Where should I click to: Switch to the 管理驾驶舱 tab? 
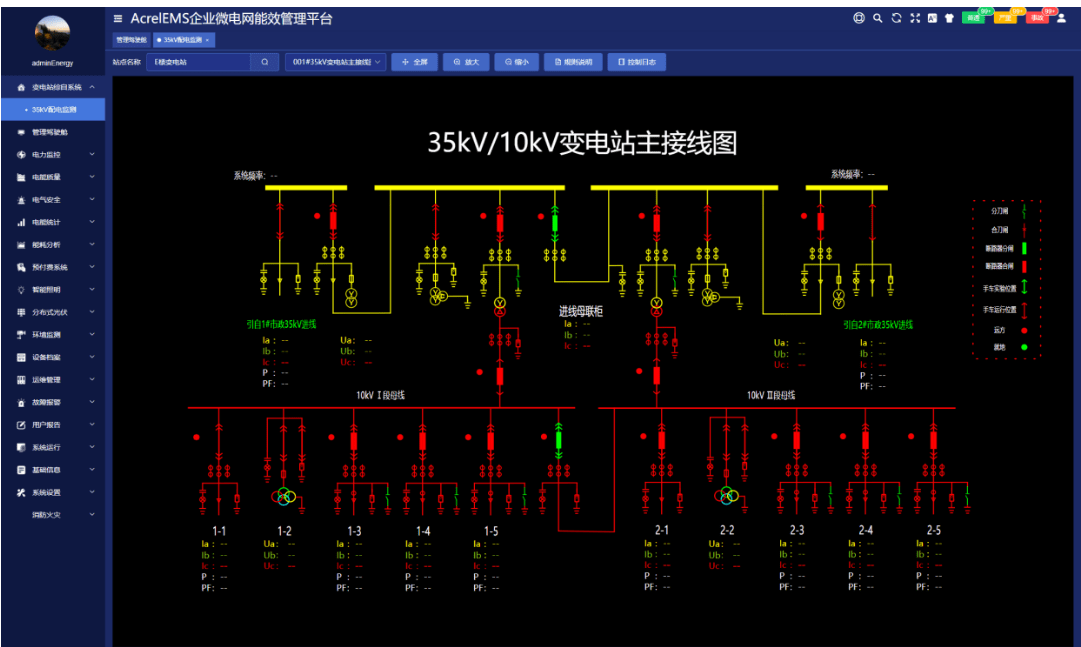click(x=131, y=40)
